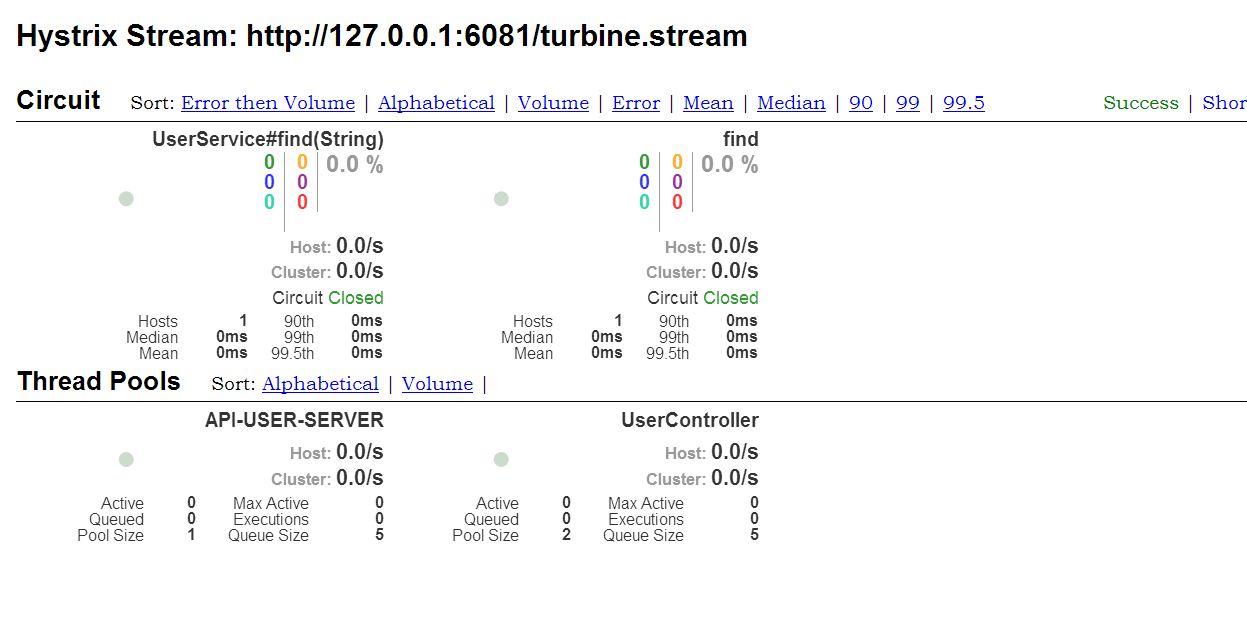1247x630 pixels.
Task: Click Executions label of API-USER-SERVER
Action: [x=271, y=519]
